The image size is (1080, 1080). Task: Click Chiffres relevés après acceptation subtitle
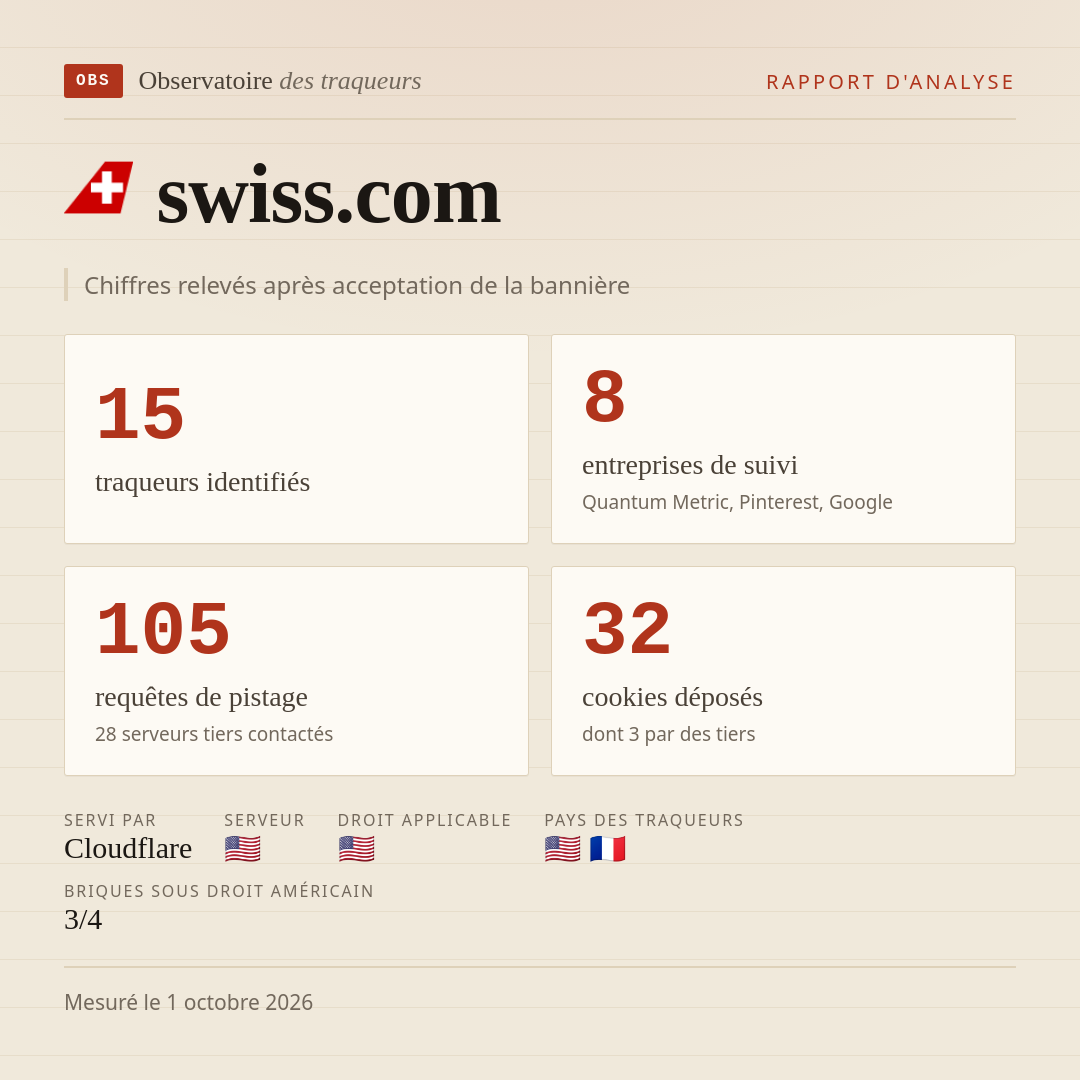point(357,286)
